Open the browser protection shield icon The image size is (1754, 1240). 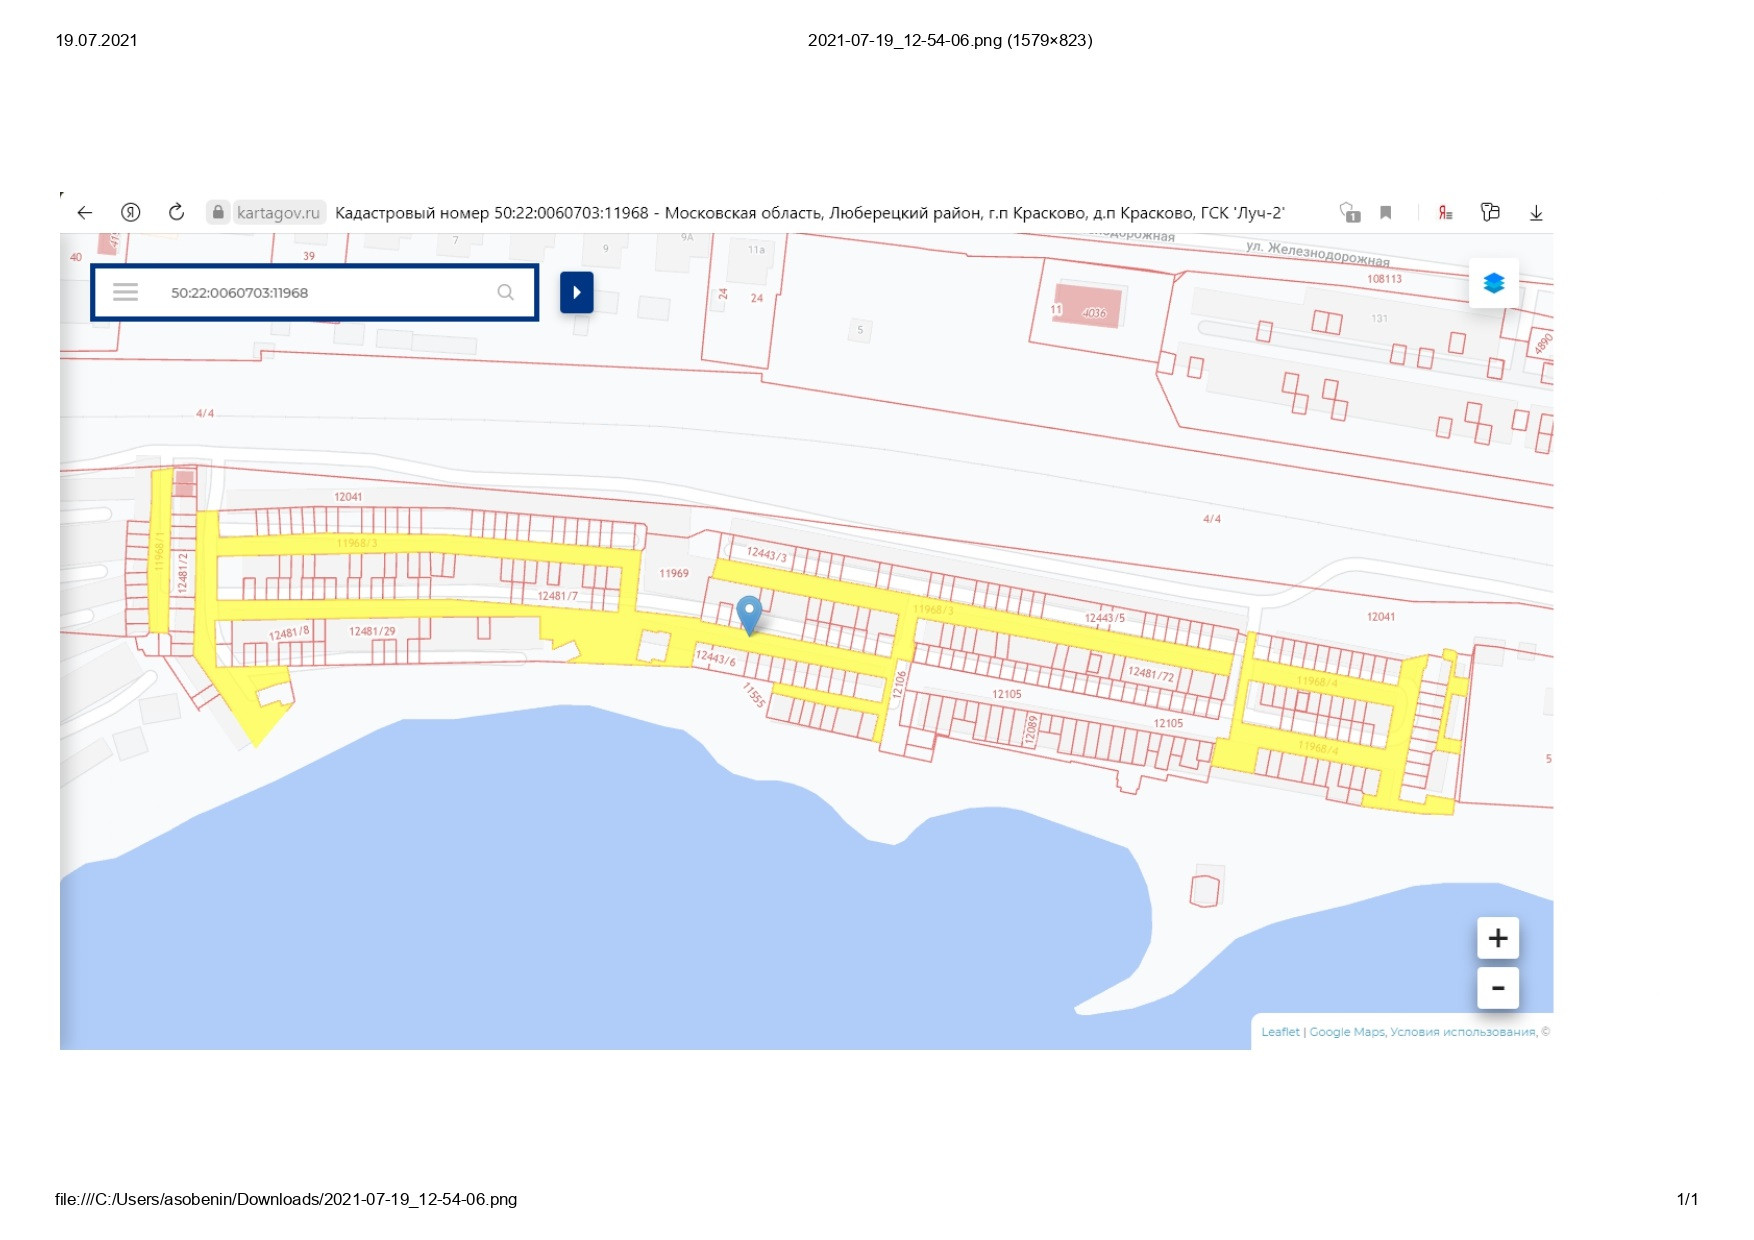click(x=1350, y=213)
